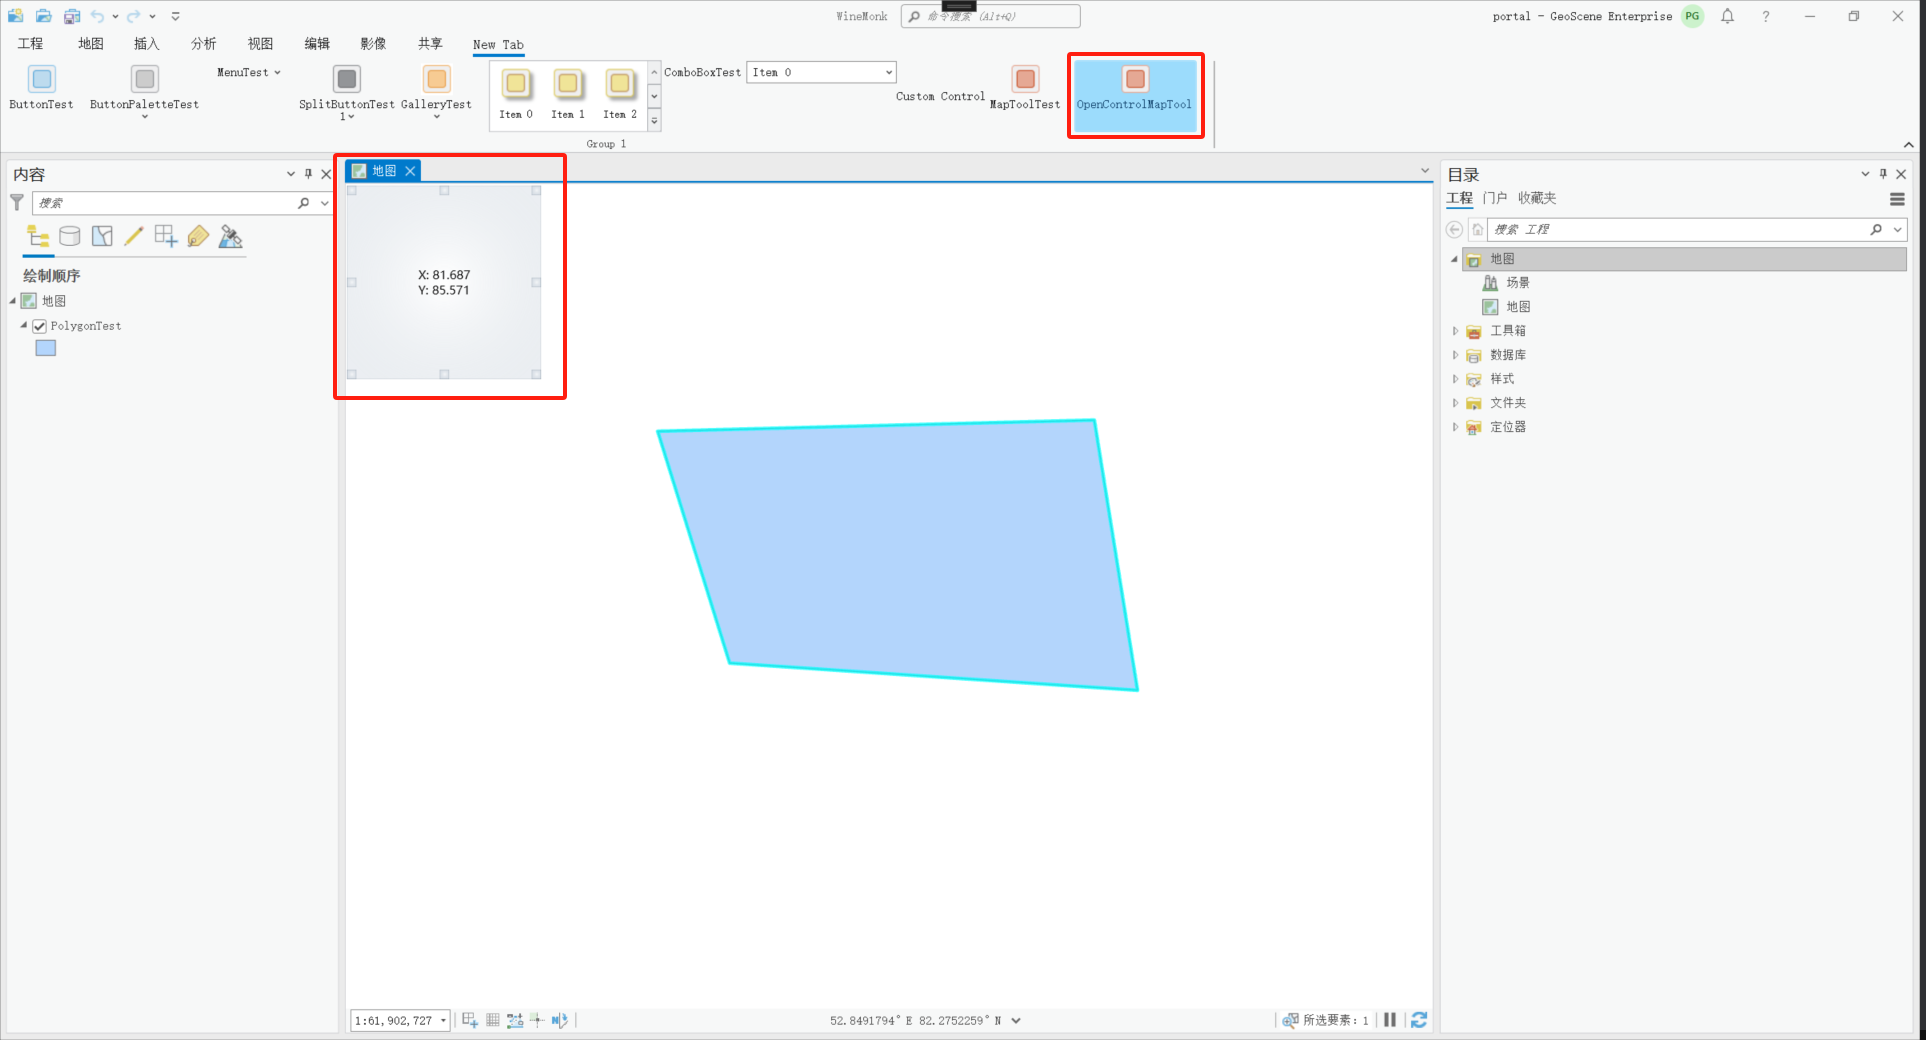The width and height of the screenshot is (1926, 1040).
Task: Select gallery Item 0
Action: tap(516, 94)
